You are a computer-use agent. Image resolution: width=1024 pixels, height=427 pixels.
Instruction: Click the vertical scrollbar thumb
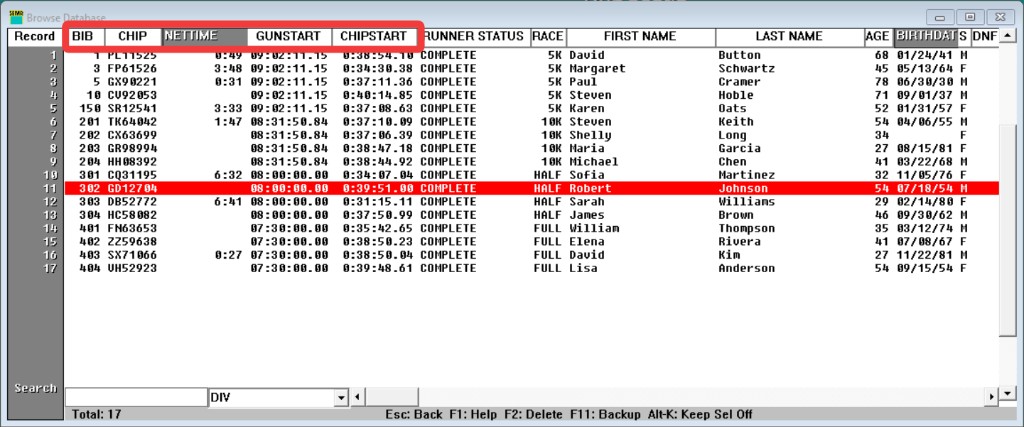[1008, 229]
